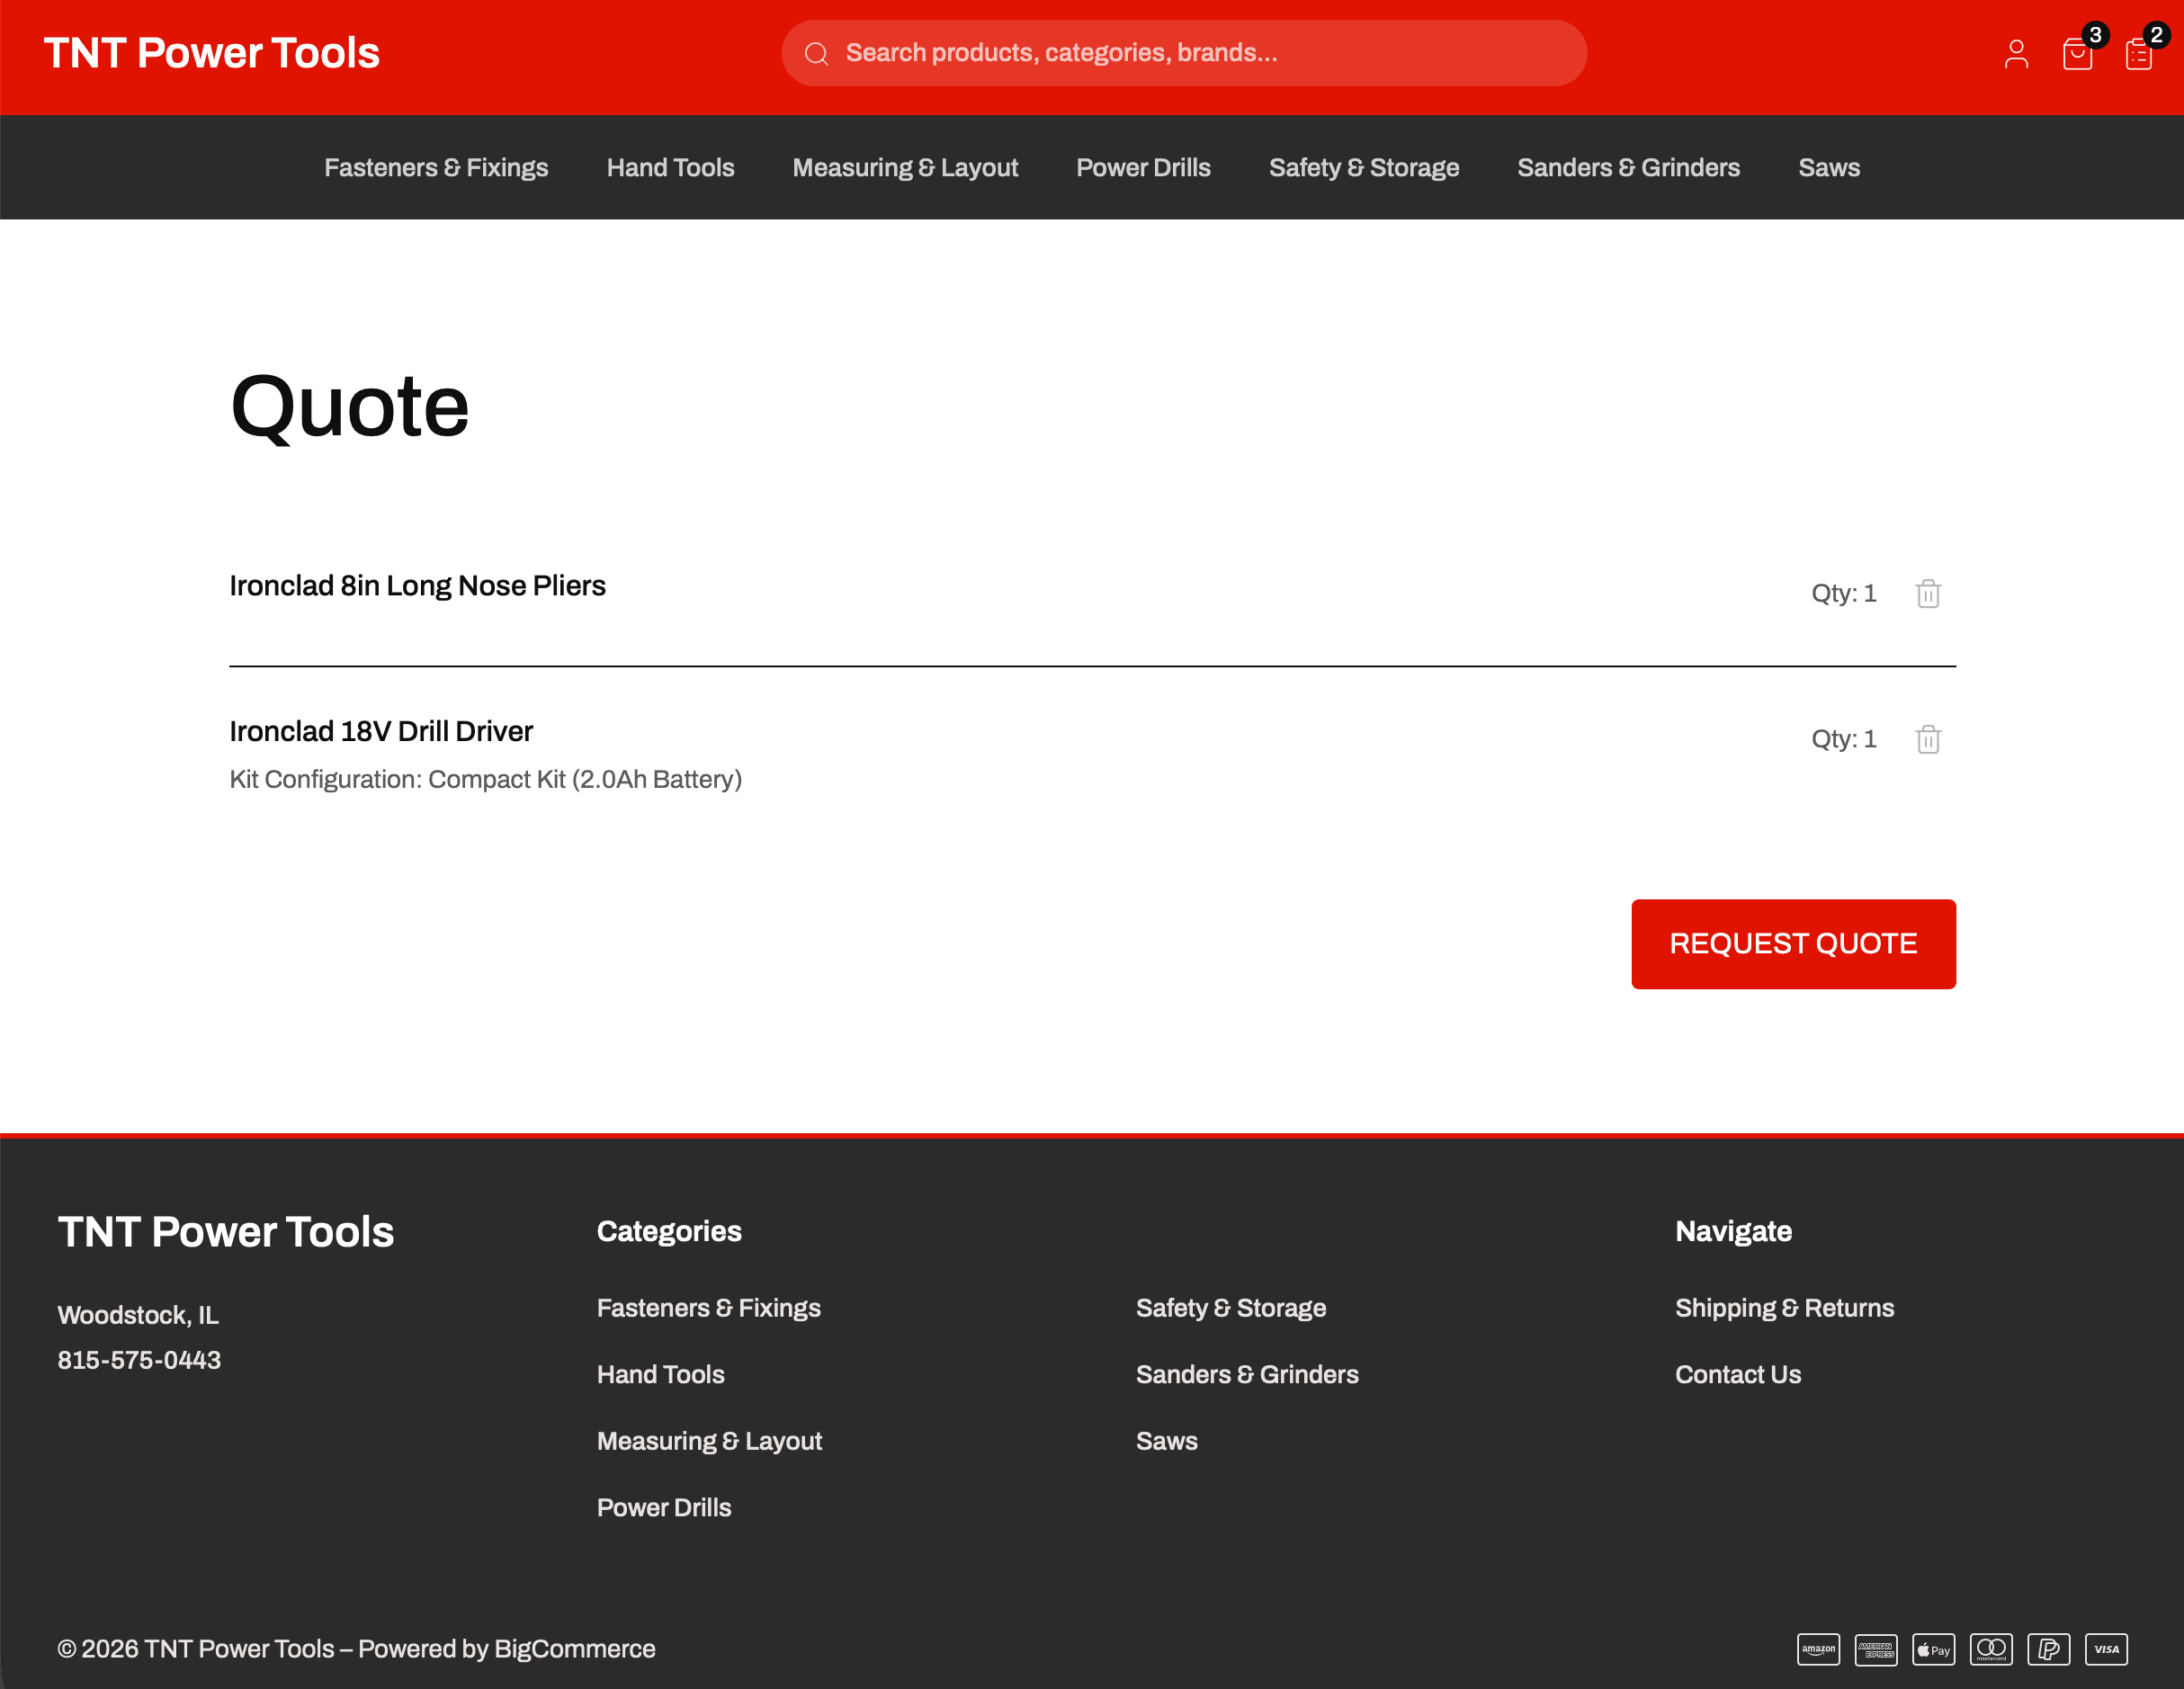The width and height of the screenshot is (2184, 1689).
Task: Click the footer Navigate heading
Action: 1733,1231
